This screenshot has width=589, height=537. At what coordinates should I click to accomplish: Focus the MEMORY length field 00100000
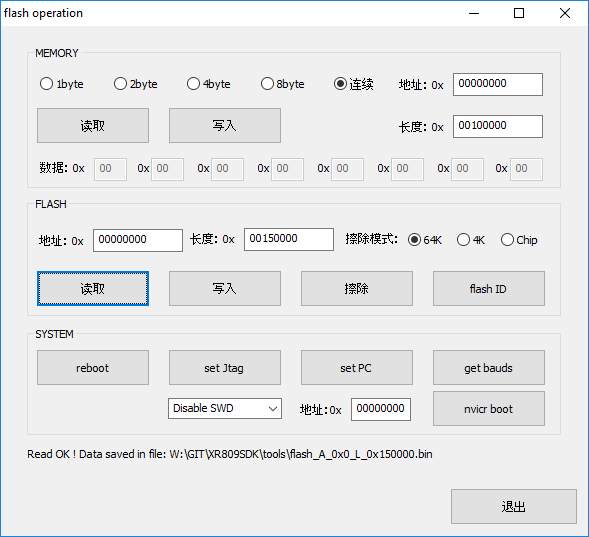[498, 127]
